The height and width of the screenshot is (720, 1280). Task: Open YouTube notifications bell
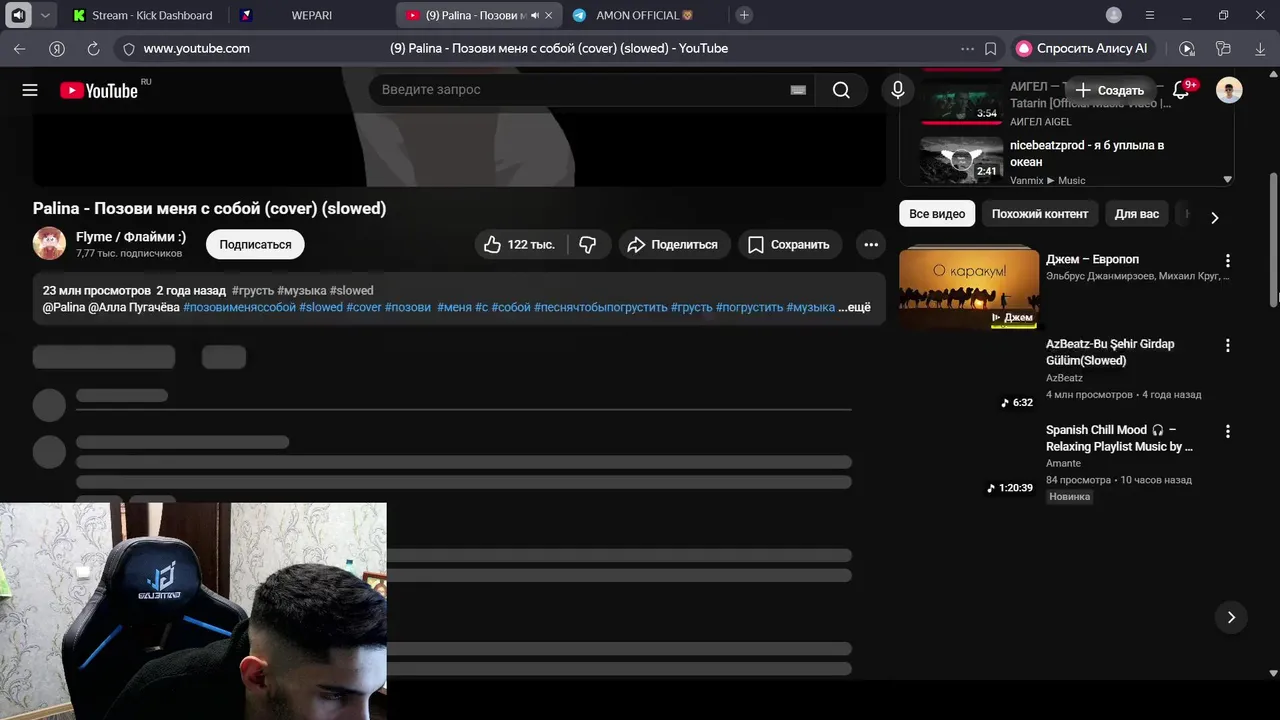pos(1181,90)
